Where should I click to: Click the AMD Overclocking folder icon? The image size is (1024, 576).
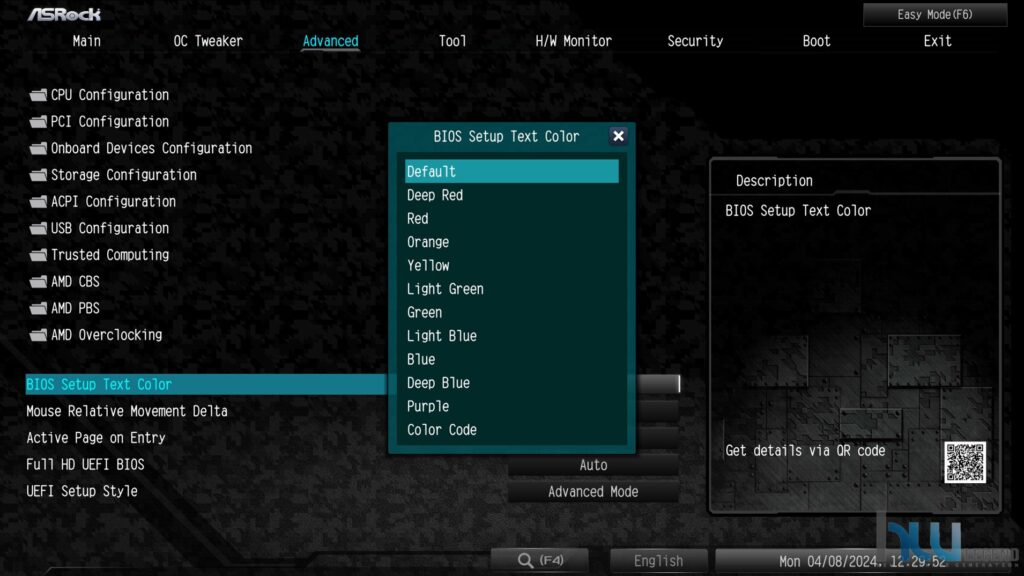coord(39,335)
